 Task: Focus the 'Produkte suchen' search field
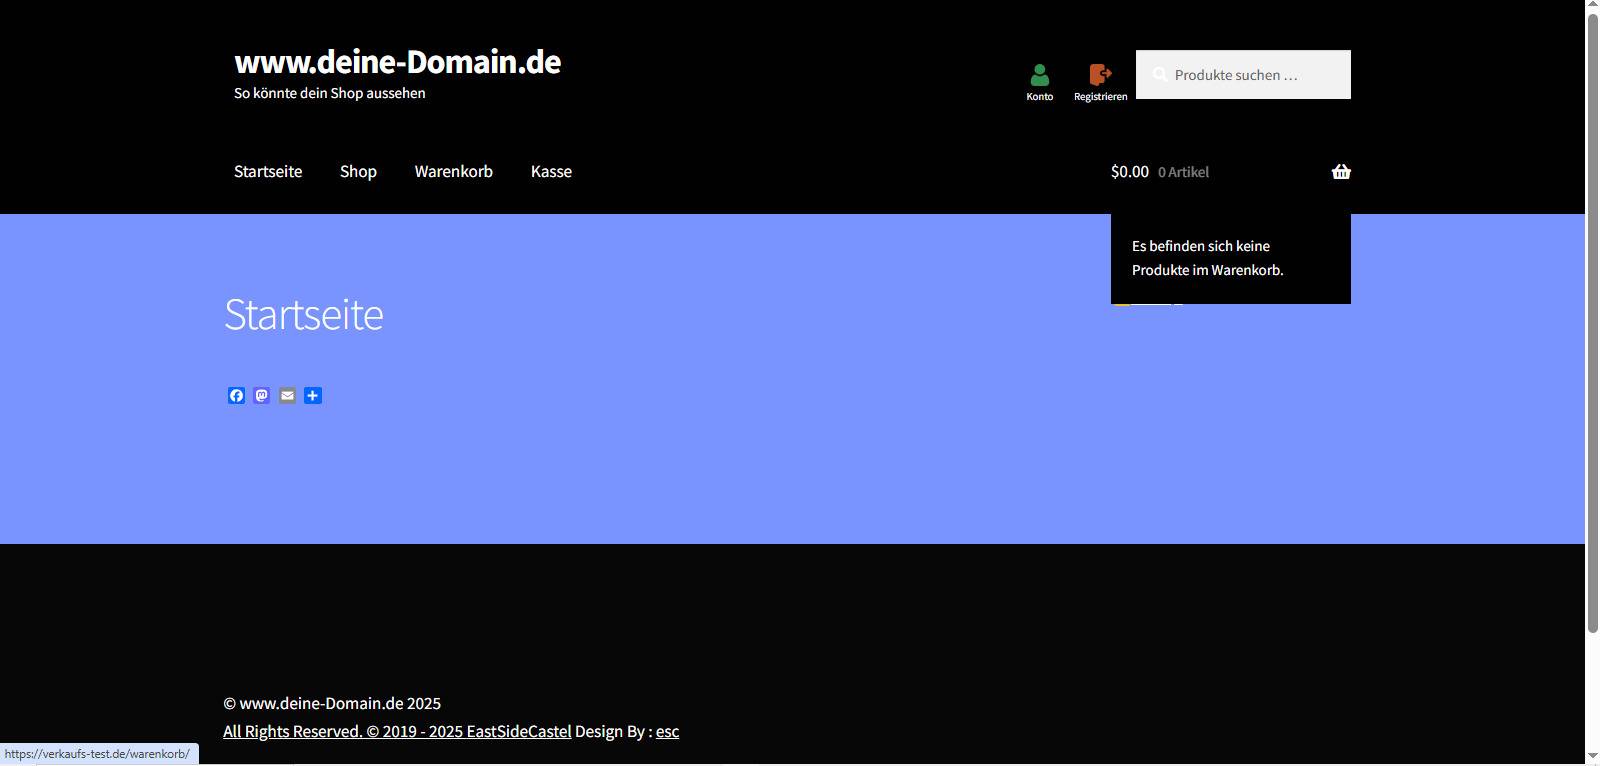click(1255, 75)
